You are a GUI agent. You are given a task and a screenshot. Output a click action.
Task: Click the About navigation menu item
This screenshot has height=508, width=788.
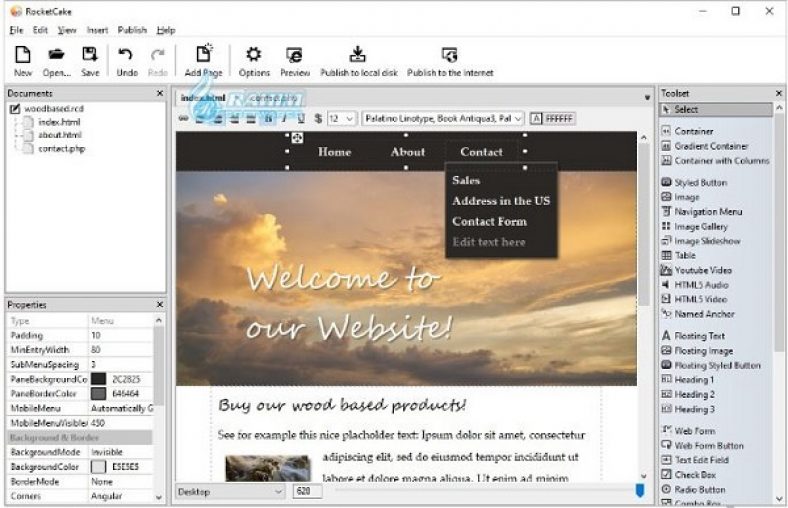pyautogui.click(x=408, y=152)
